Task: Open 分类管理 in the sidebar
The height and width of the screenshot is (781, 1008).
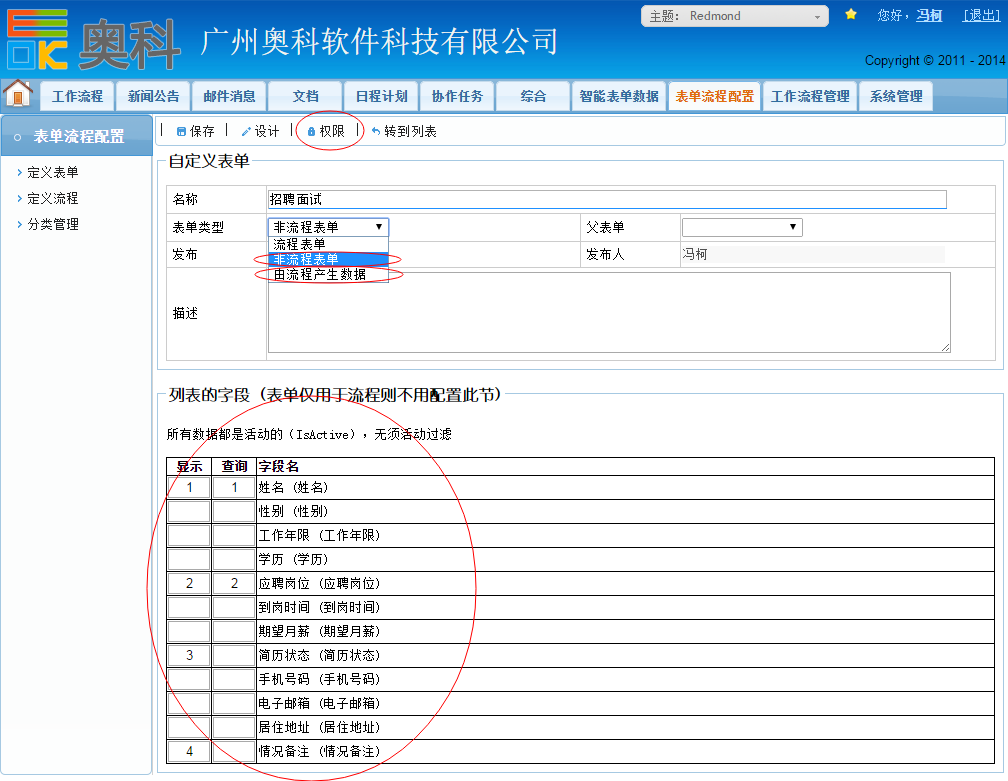Action: click(53, 224)
